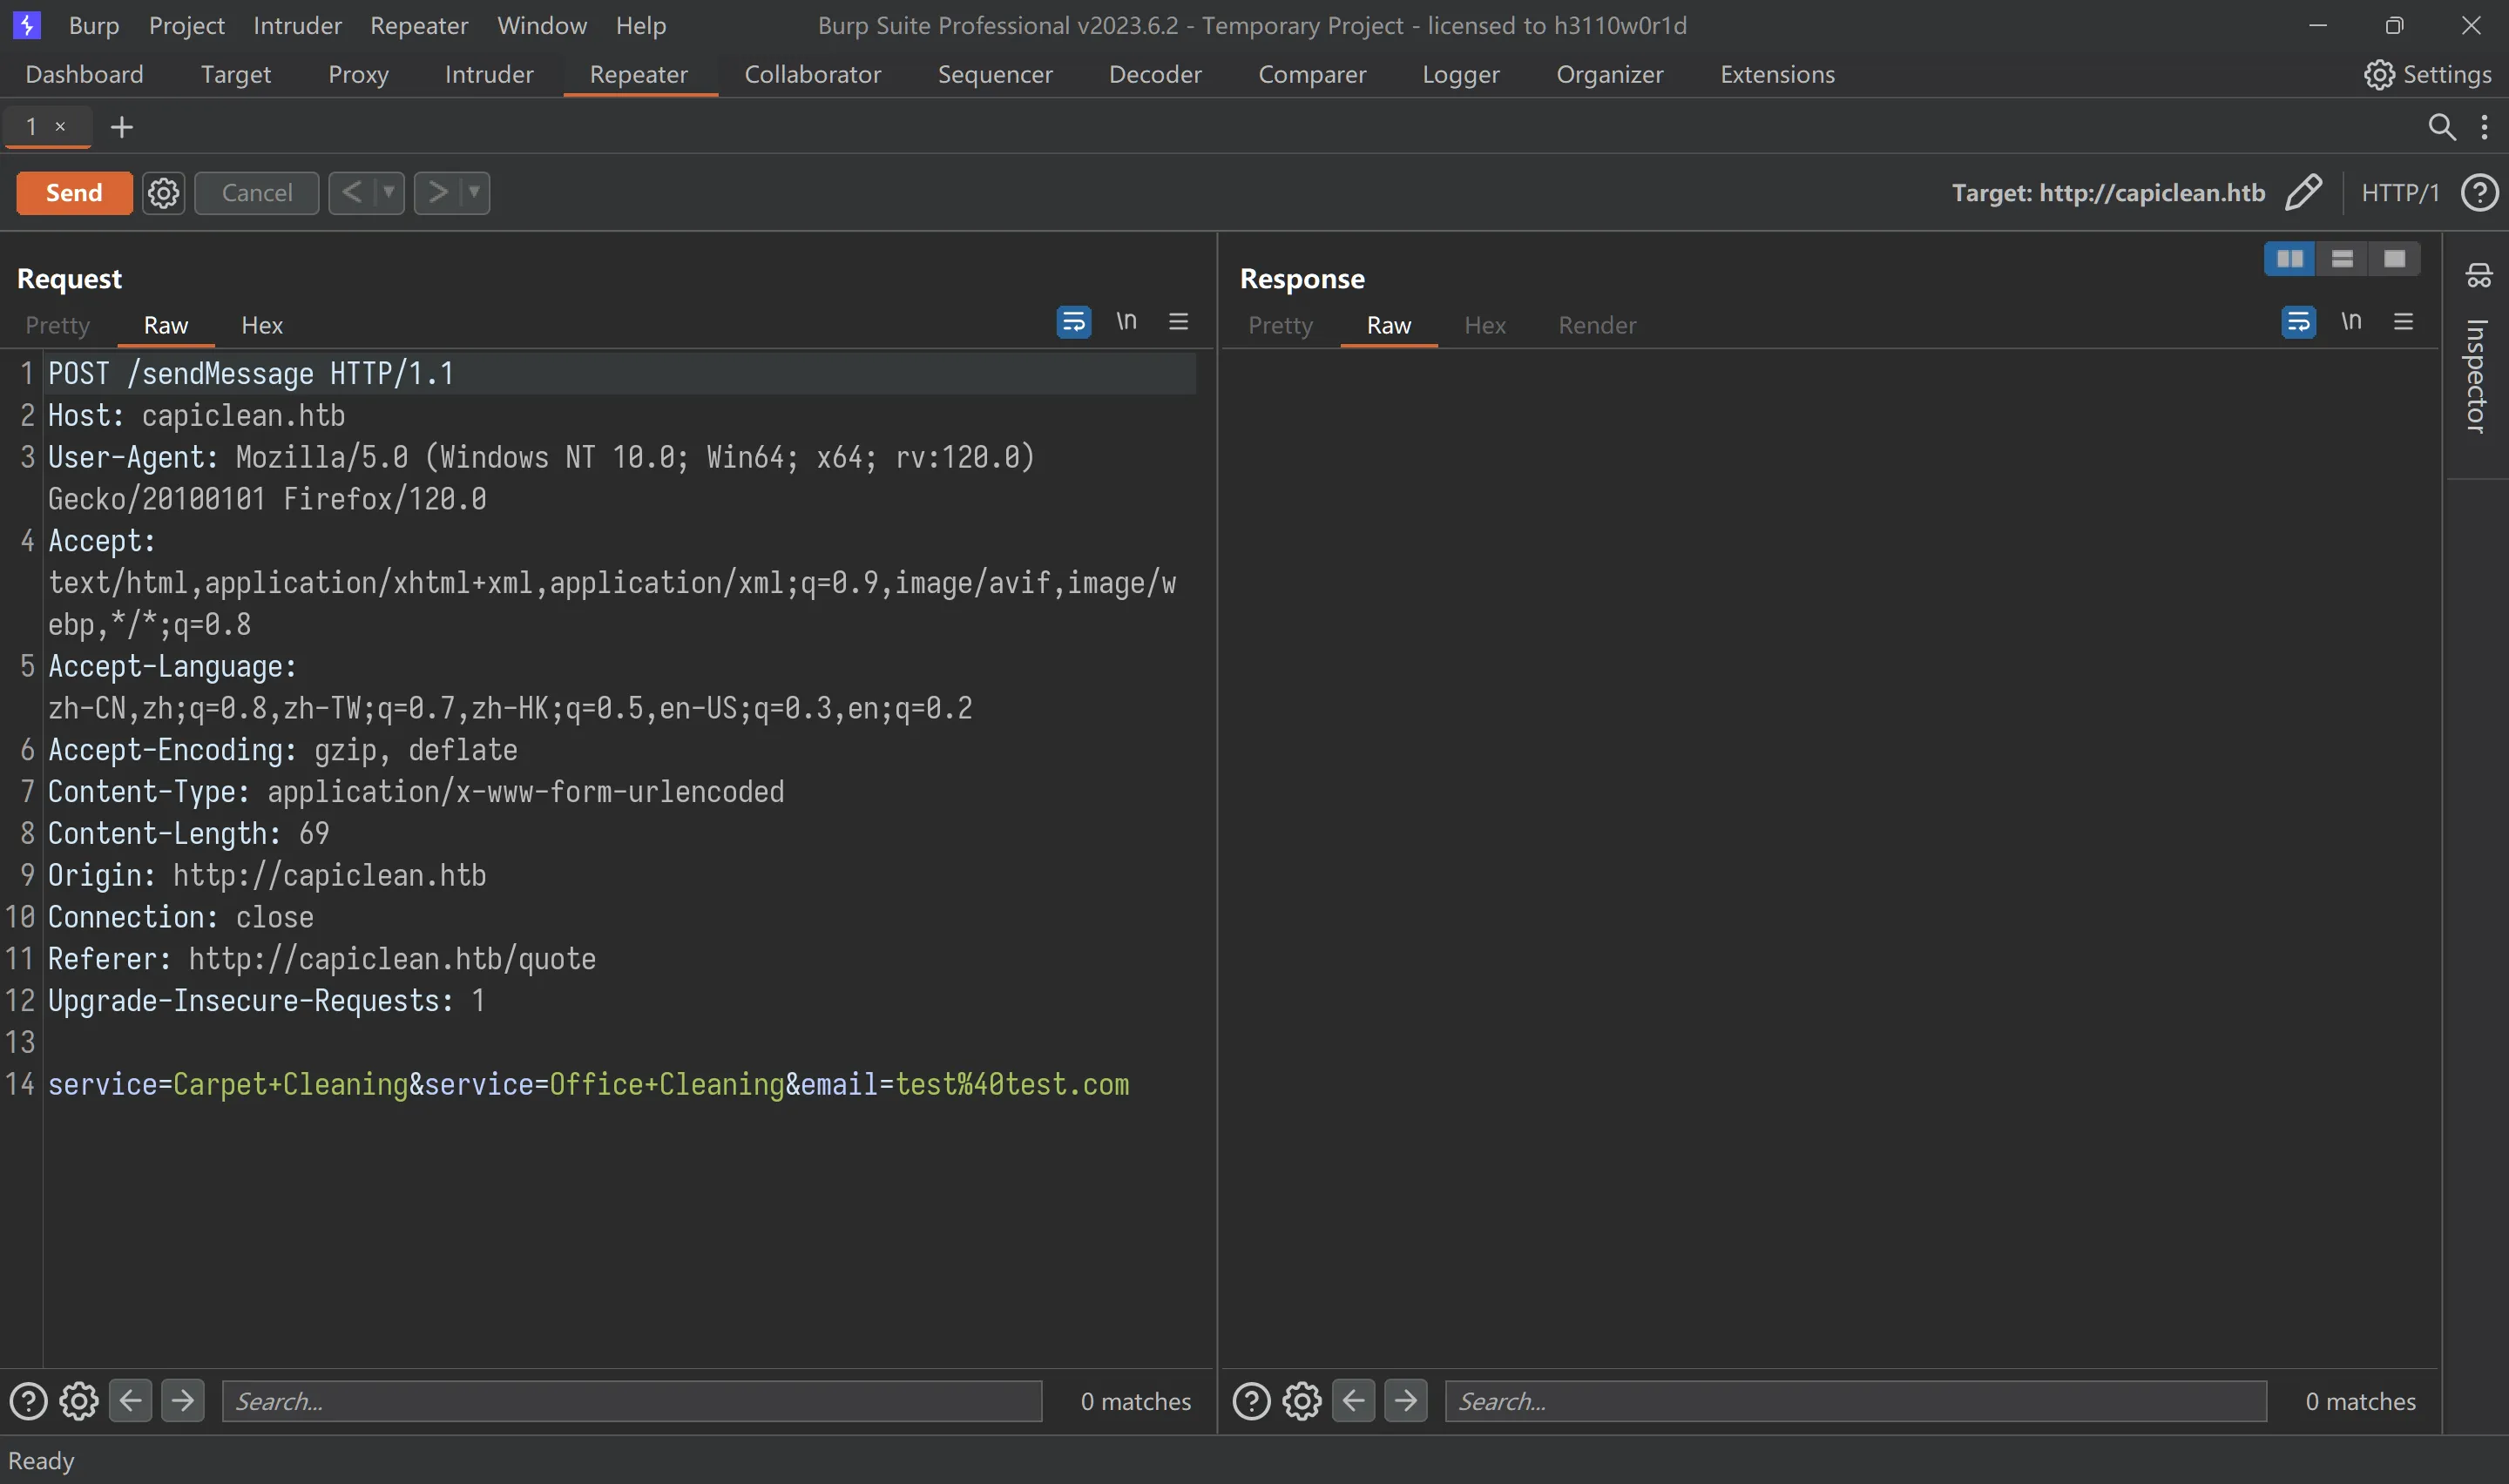Go to next Response search match
Image resolution: width=2509 pixels, height=1484 pixels.
click(1406, 1400)
